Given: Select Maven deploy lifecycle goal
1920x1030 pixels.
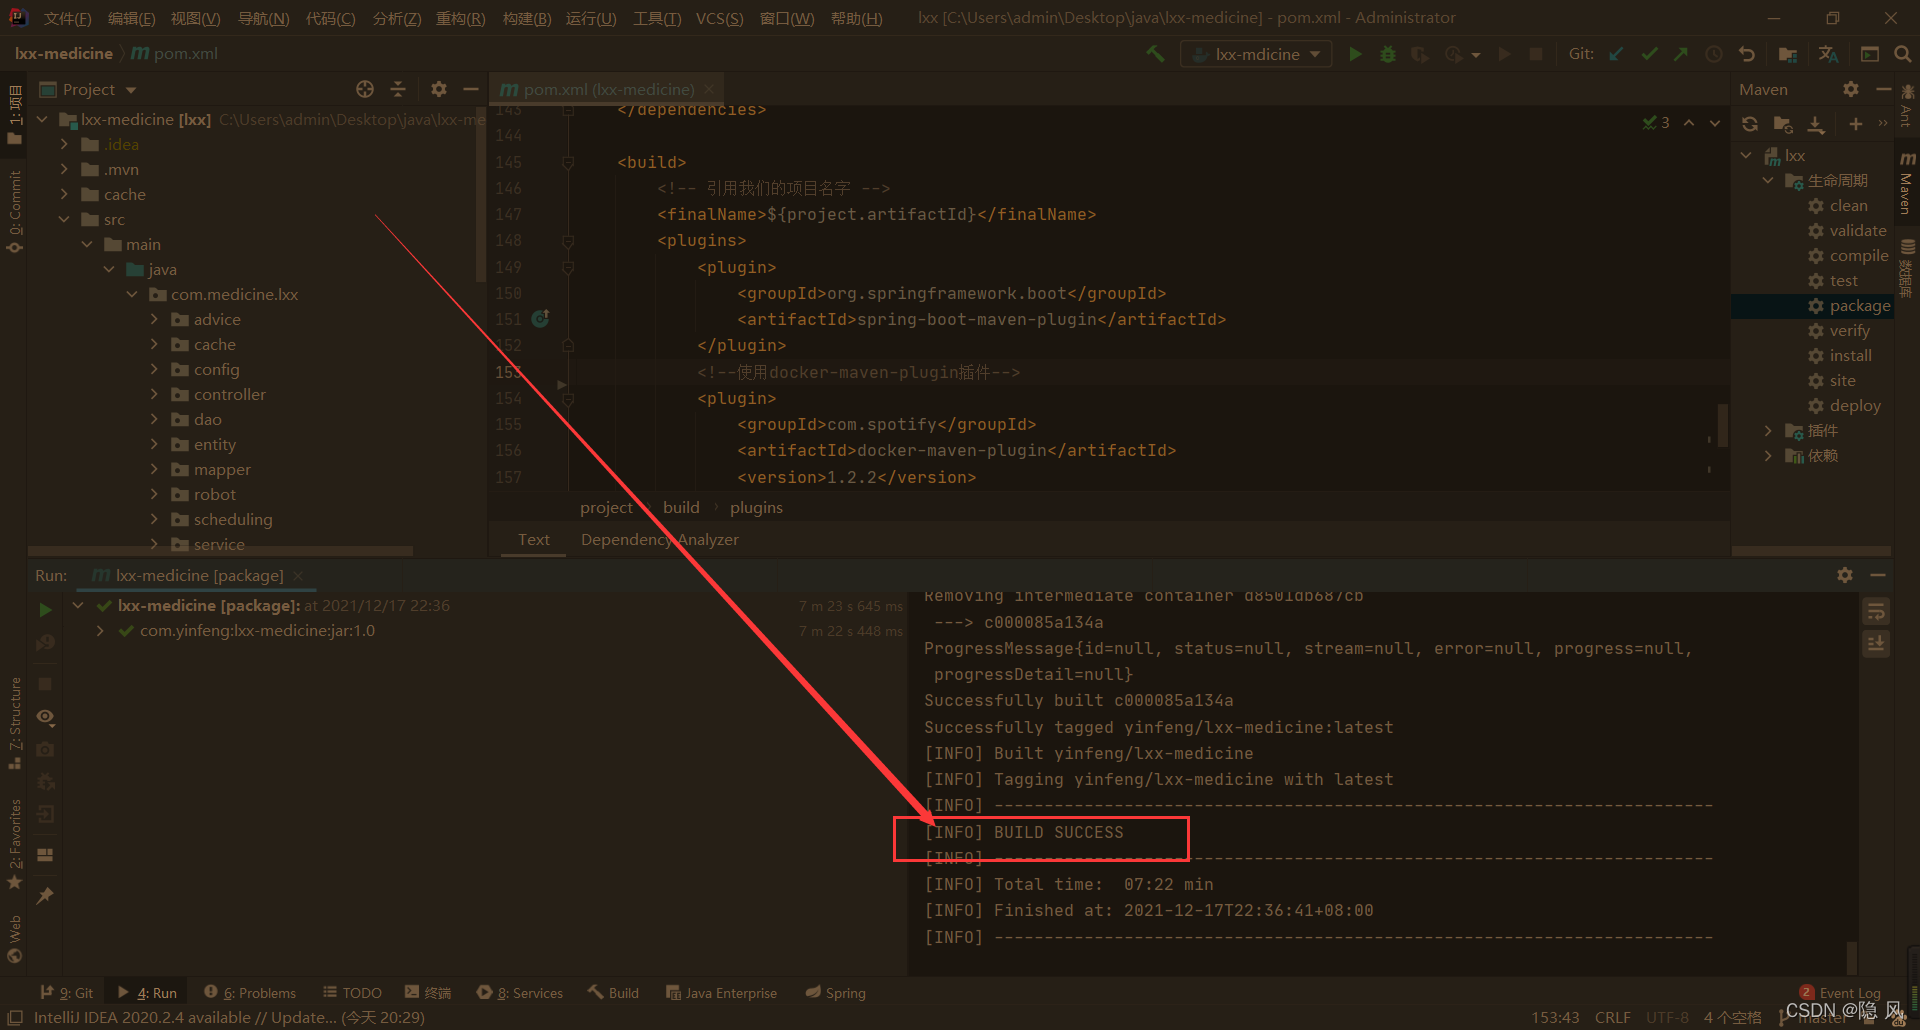Looking at the screenshot, I should click(x=1855, y=405).
